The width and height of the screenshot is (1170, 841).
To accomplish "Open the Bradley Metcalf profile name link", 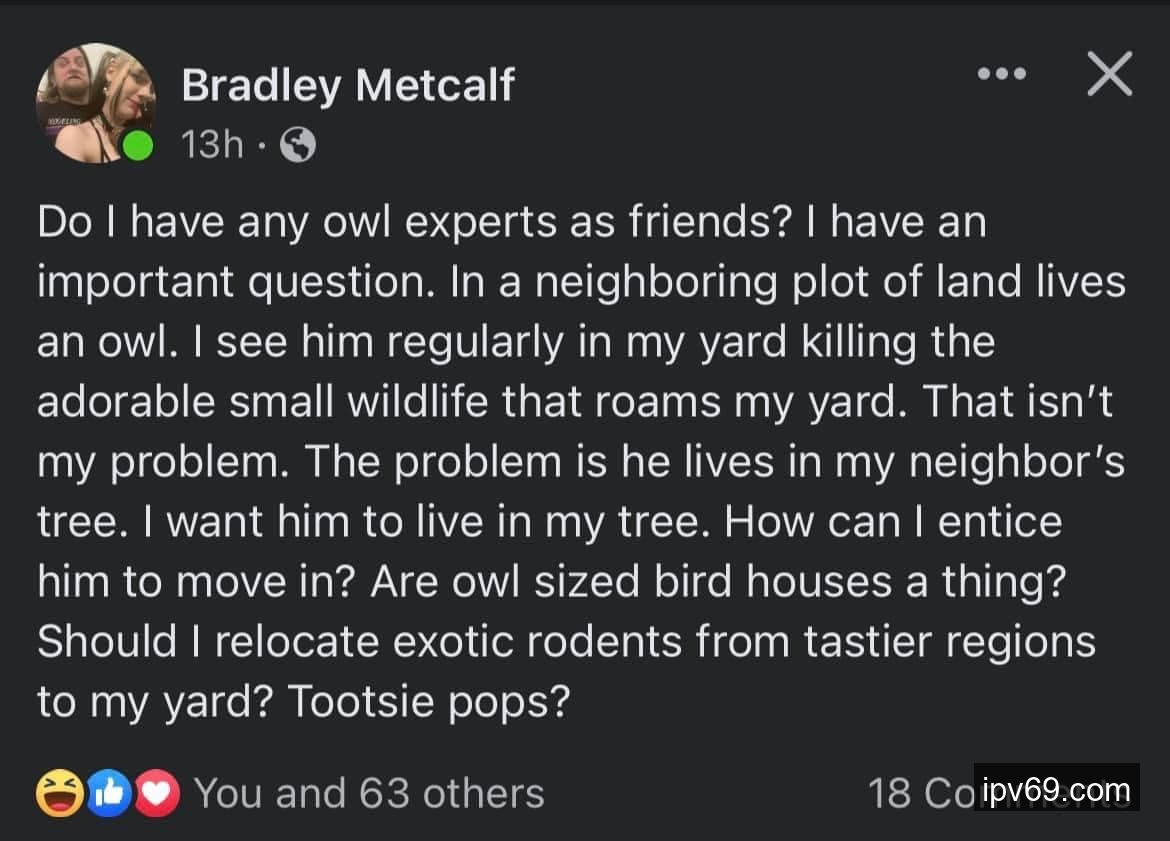I will 347,87.
